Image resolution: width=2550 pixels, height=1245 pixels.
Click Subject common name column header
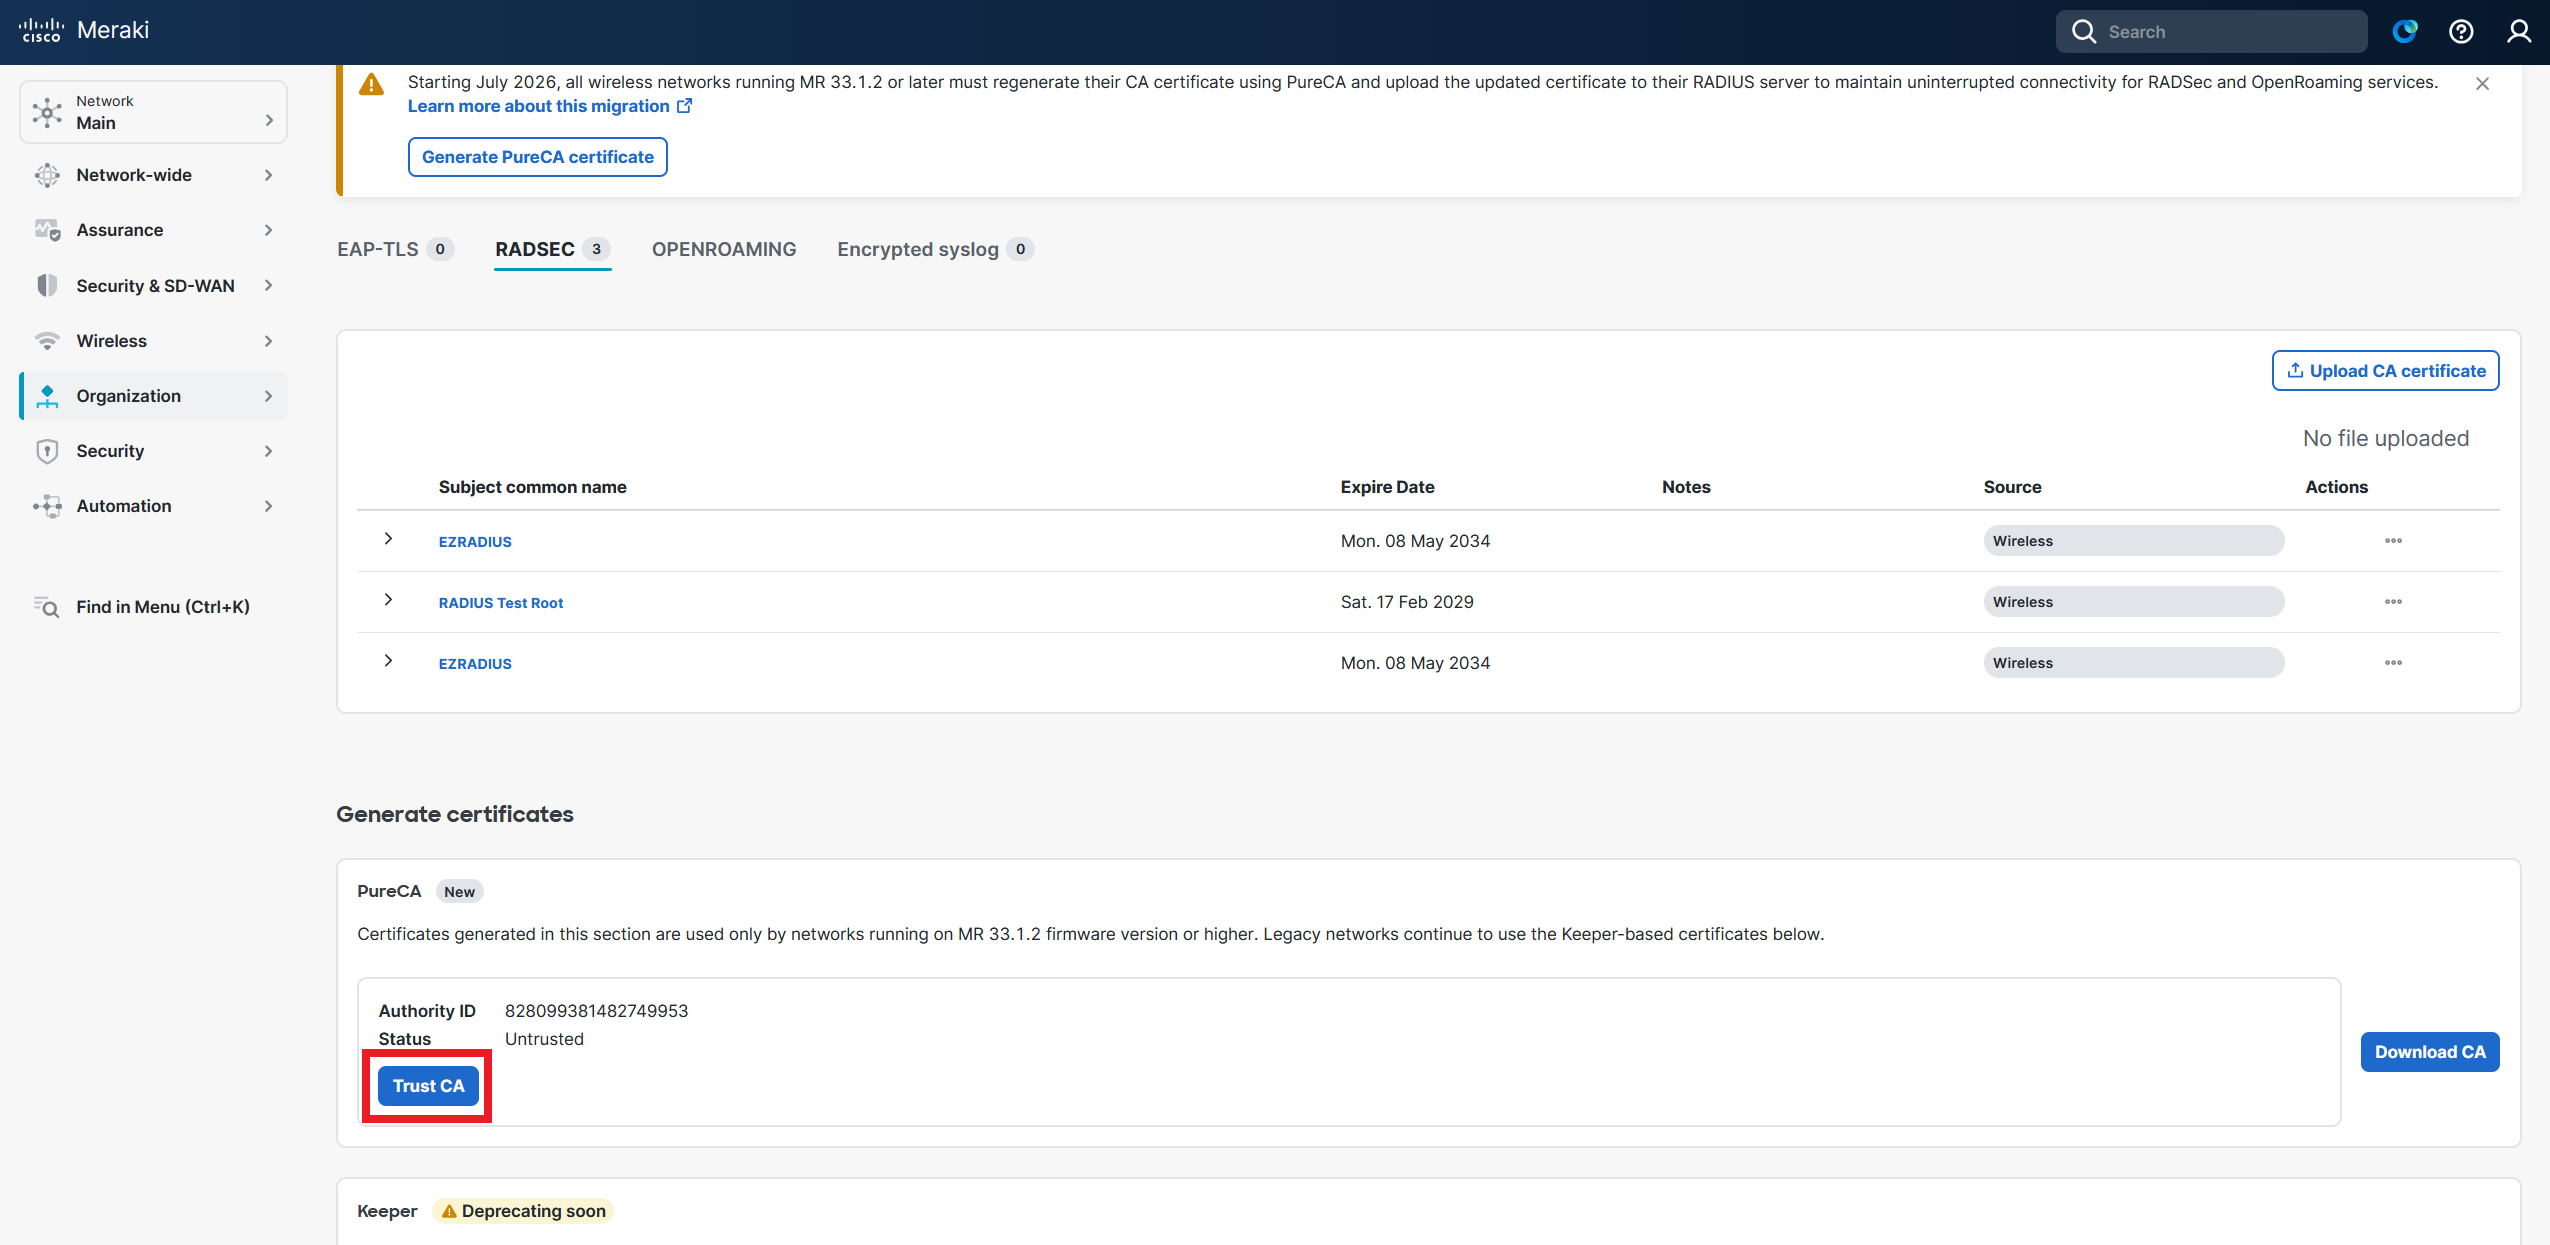pos(532,487)
